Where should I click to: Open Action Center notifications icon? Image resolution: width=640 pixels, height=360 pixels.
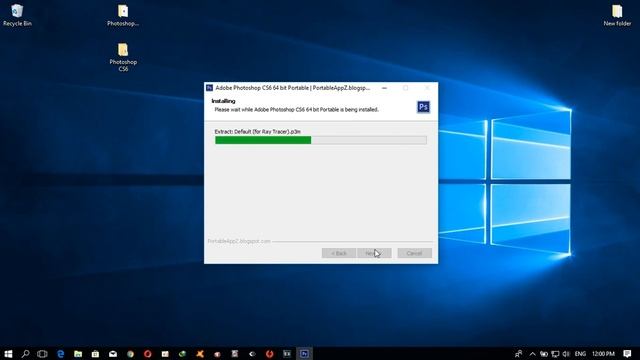[x=627, y=354]
